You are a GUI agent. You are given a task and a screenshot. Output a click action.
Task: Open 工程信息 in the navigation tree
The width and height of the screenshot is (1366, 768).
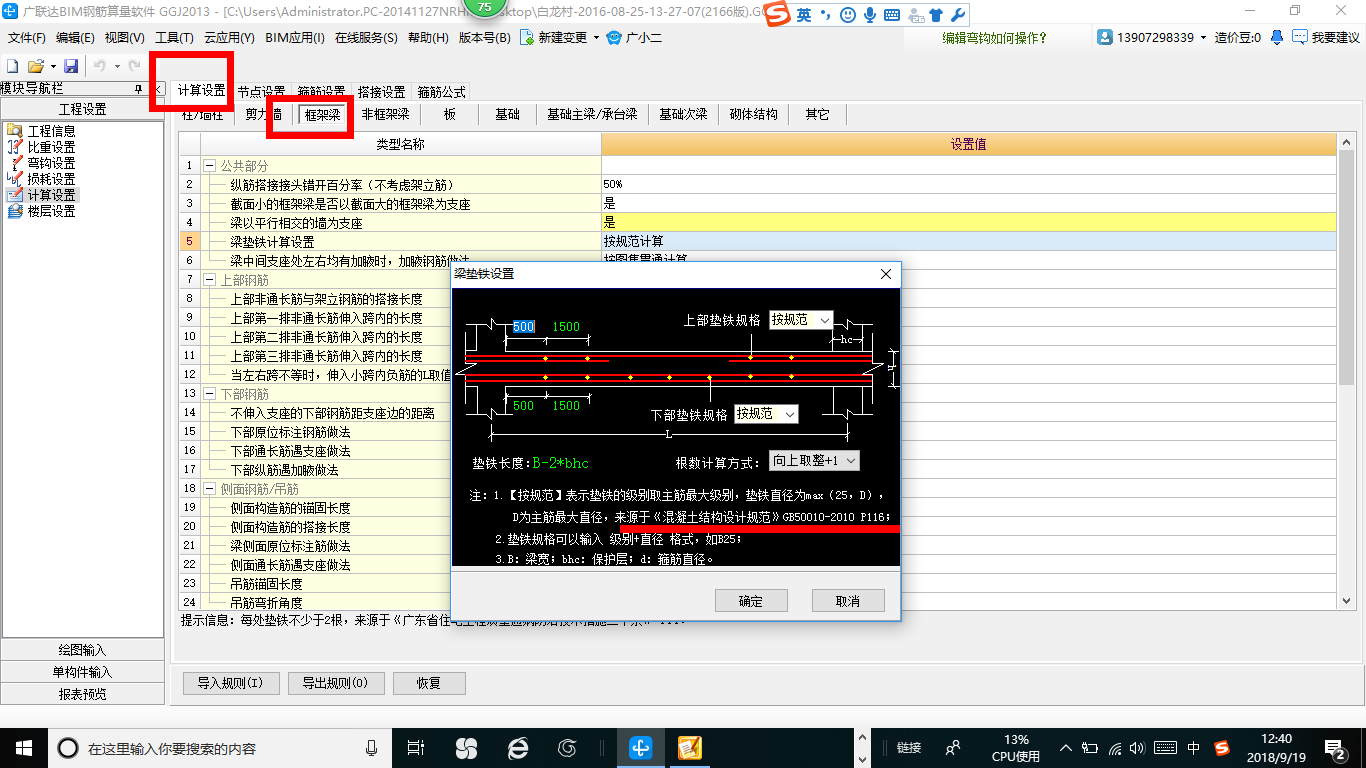coord(51,131)
